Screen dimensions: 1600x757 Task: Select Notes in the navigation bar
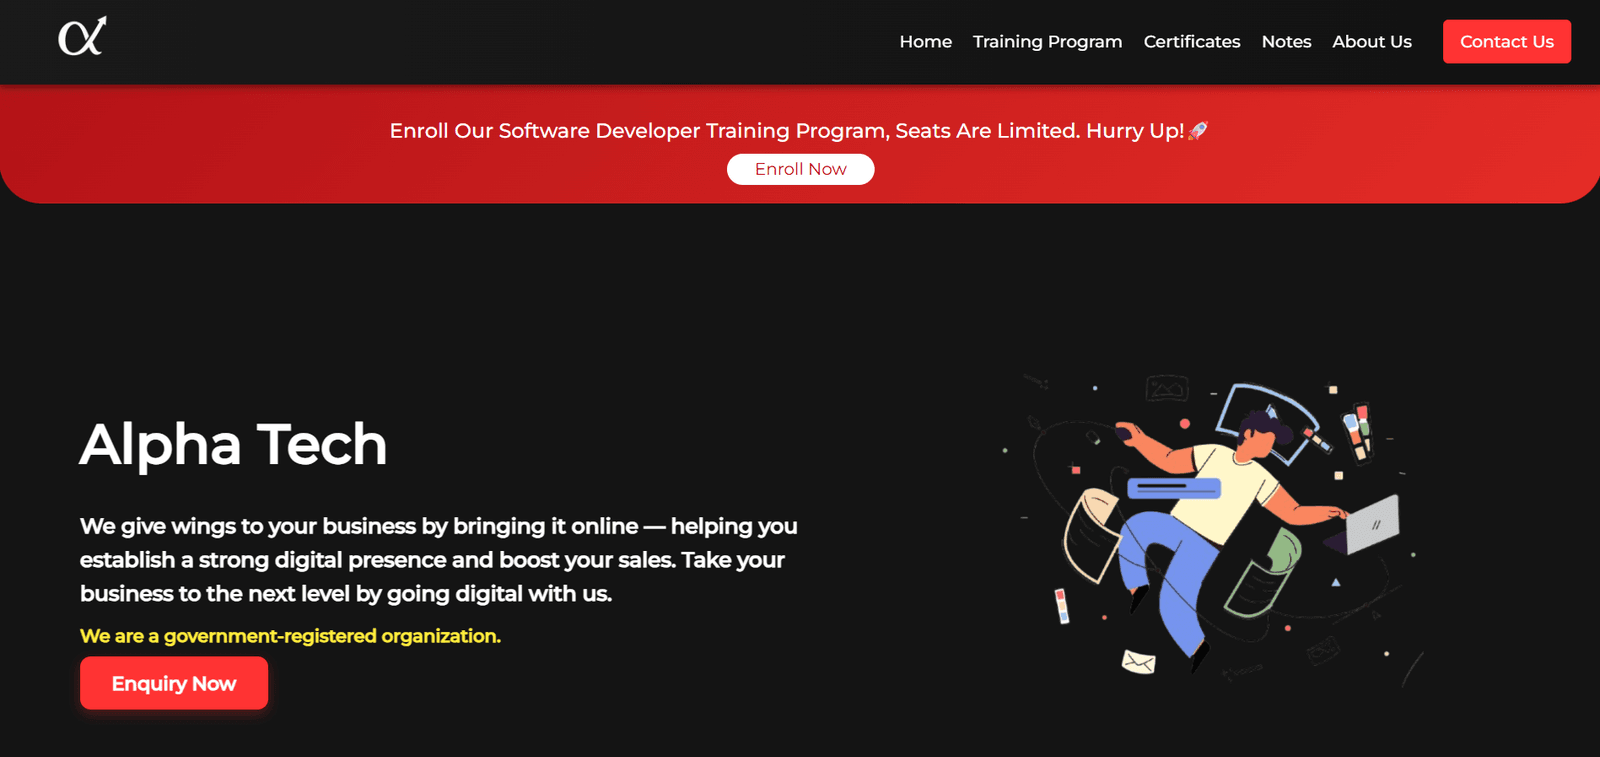click(x=1286, y=42)
